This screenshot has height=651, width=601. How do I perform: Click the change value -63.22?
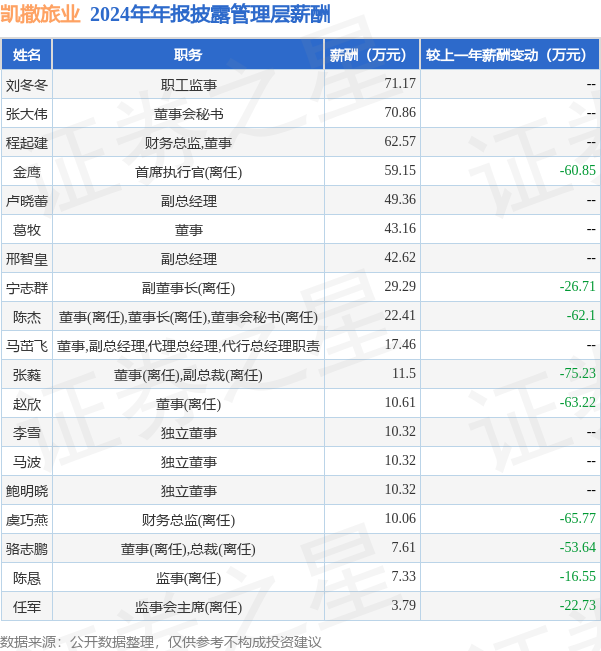(577, 402)
